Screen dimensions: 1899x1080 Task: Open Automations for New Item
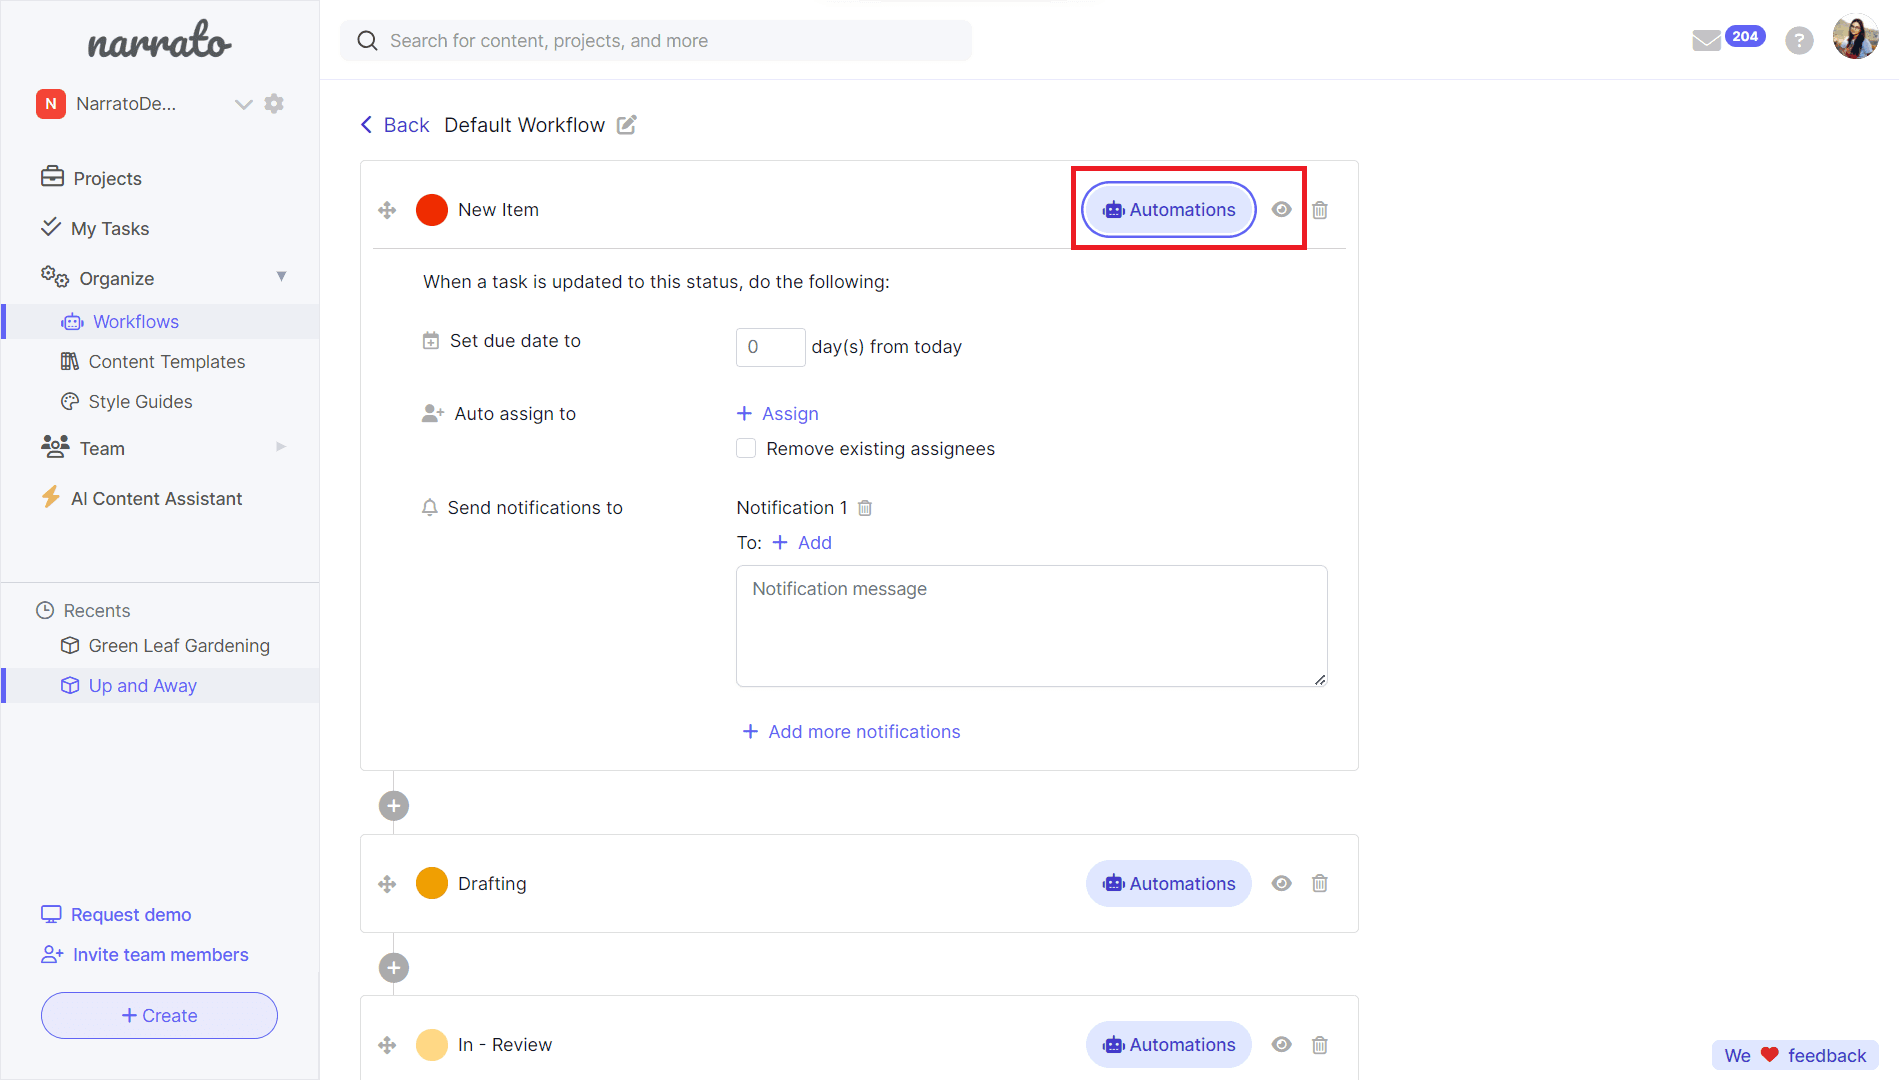[1169, 210]
